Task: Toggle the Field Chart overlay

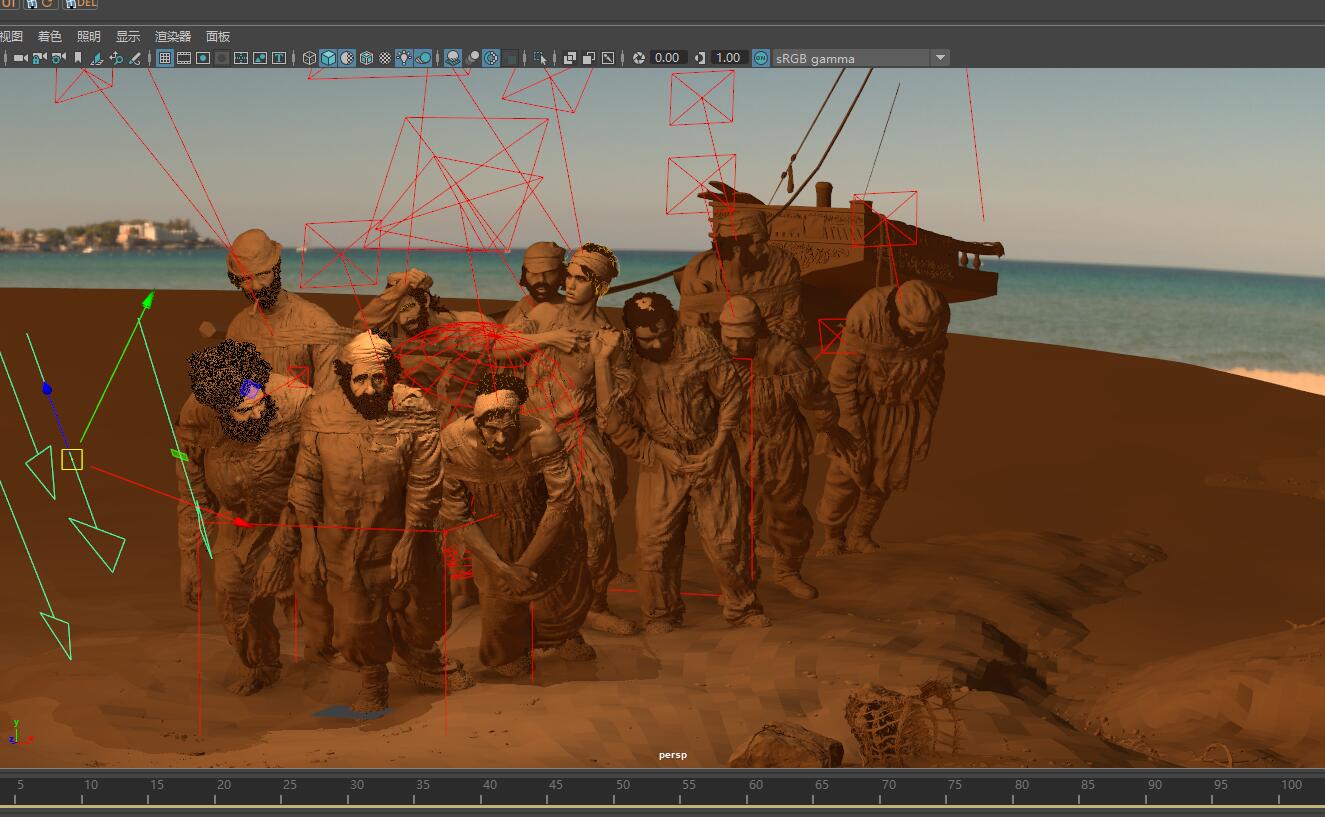Action: (x=241, y=58)
